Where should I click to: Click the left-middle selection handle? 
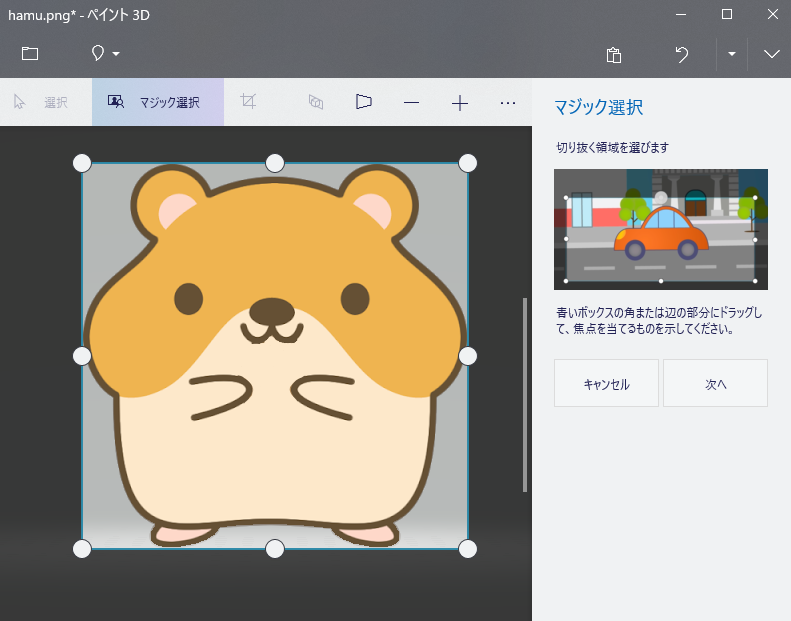82,356
